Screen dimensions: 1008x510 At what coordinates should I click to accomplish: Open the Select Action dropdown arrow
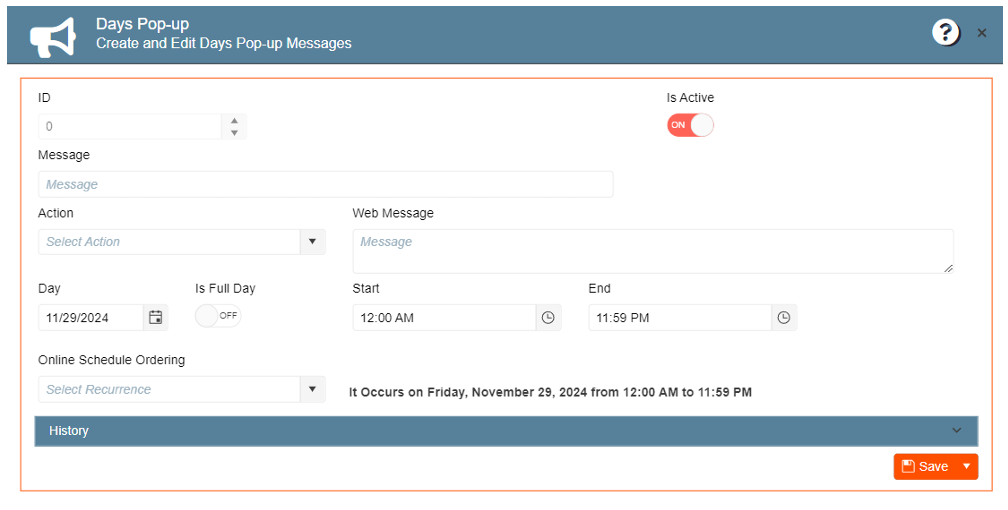[x=312, y=241]
